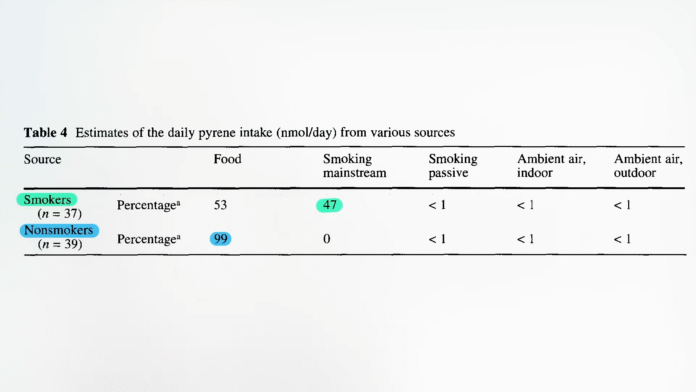
Task: Click Percentage label in Nonsmokers row
Action: (148, 239)
